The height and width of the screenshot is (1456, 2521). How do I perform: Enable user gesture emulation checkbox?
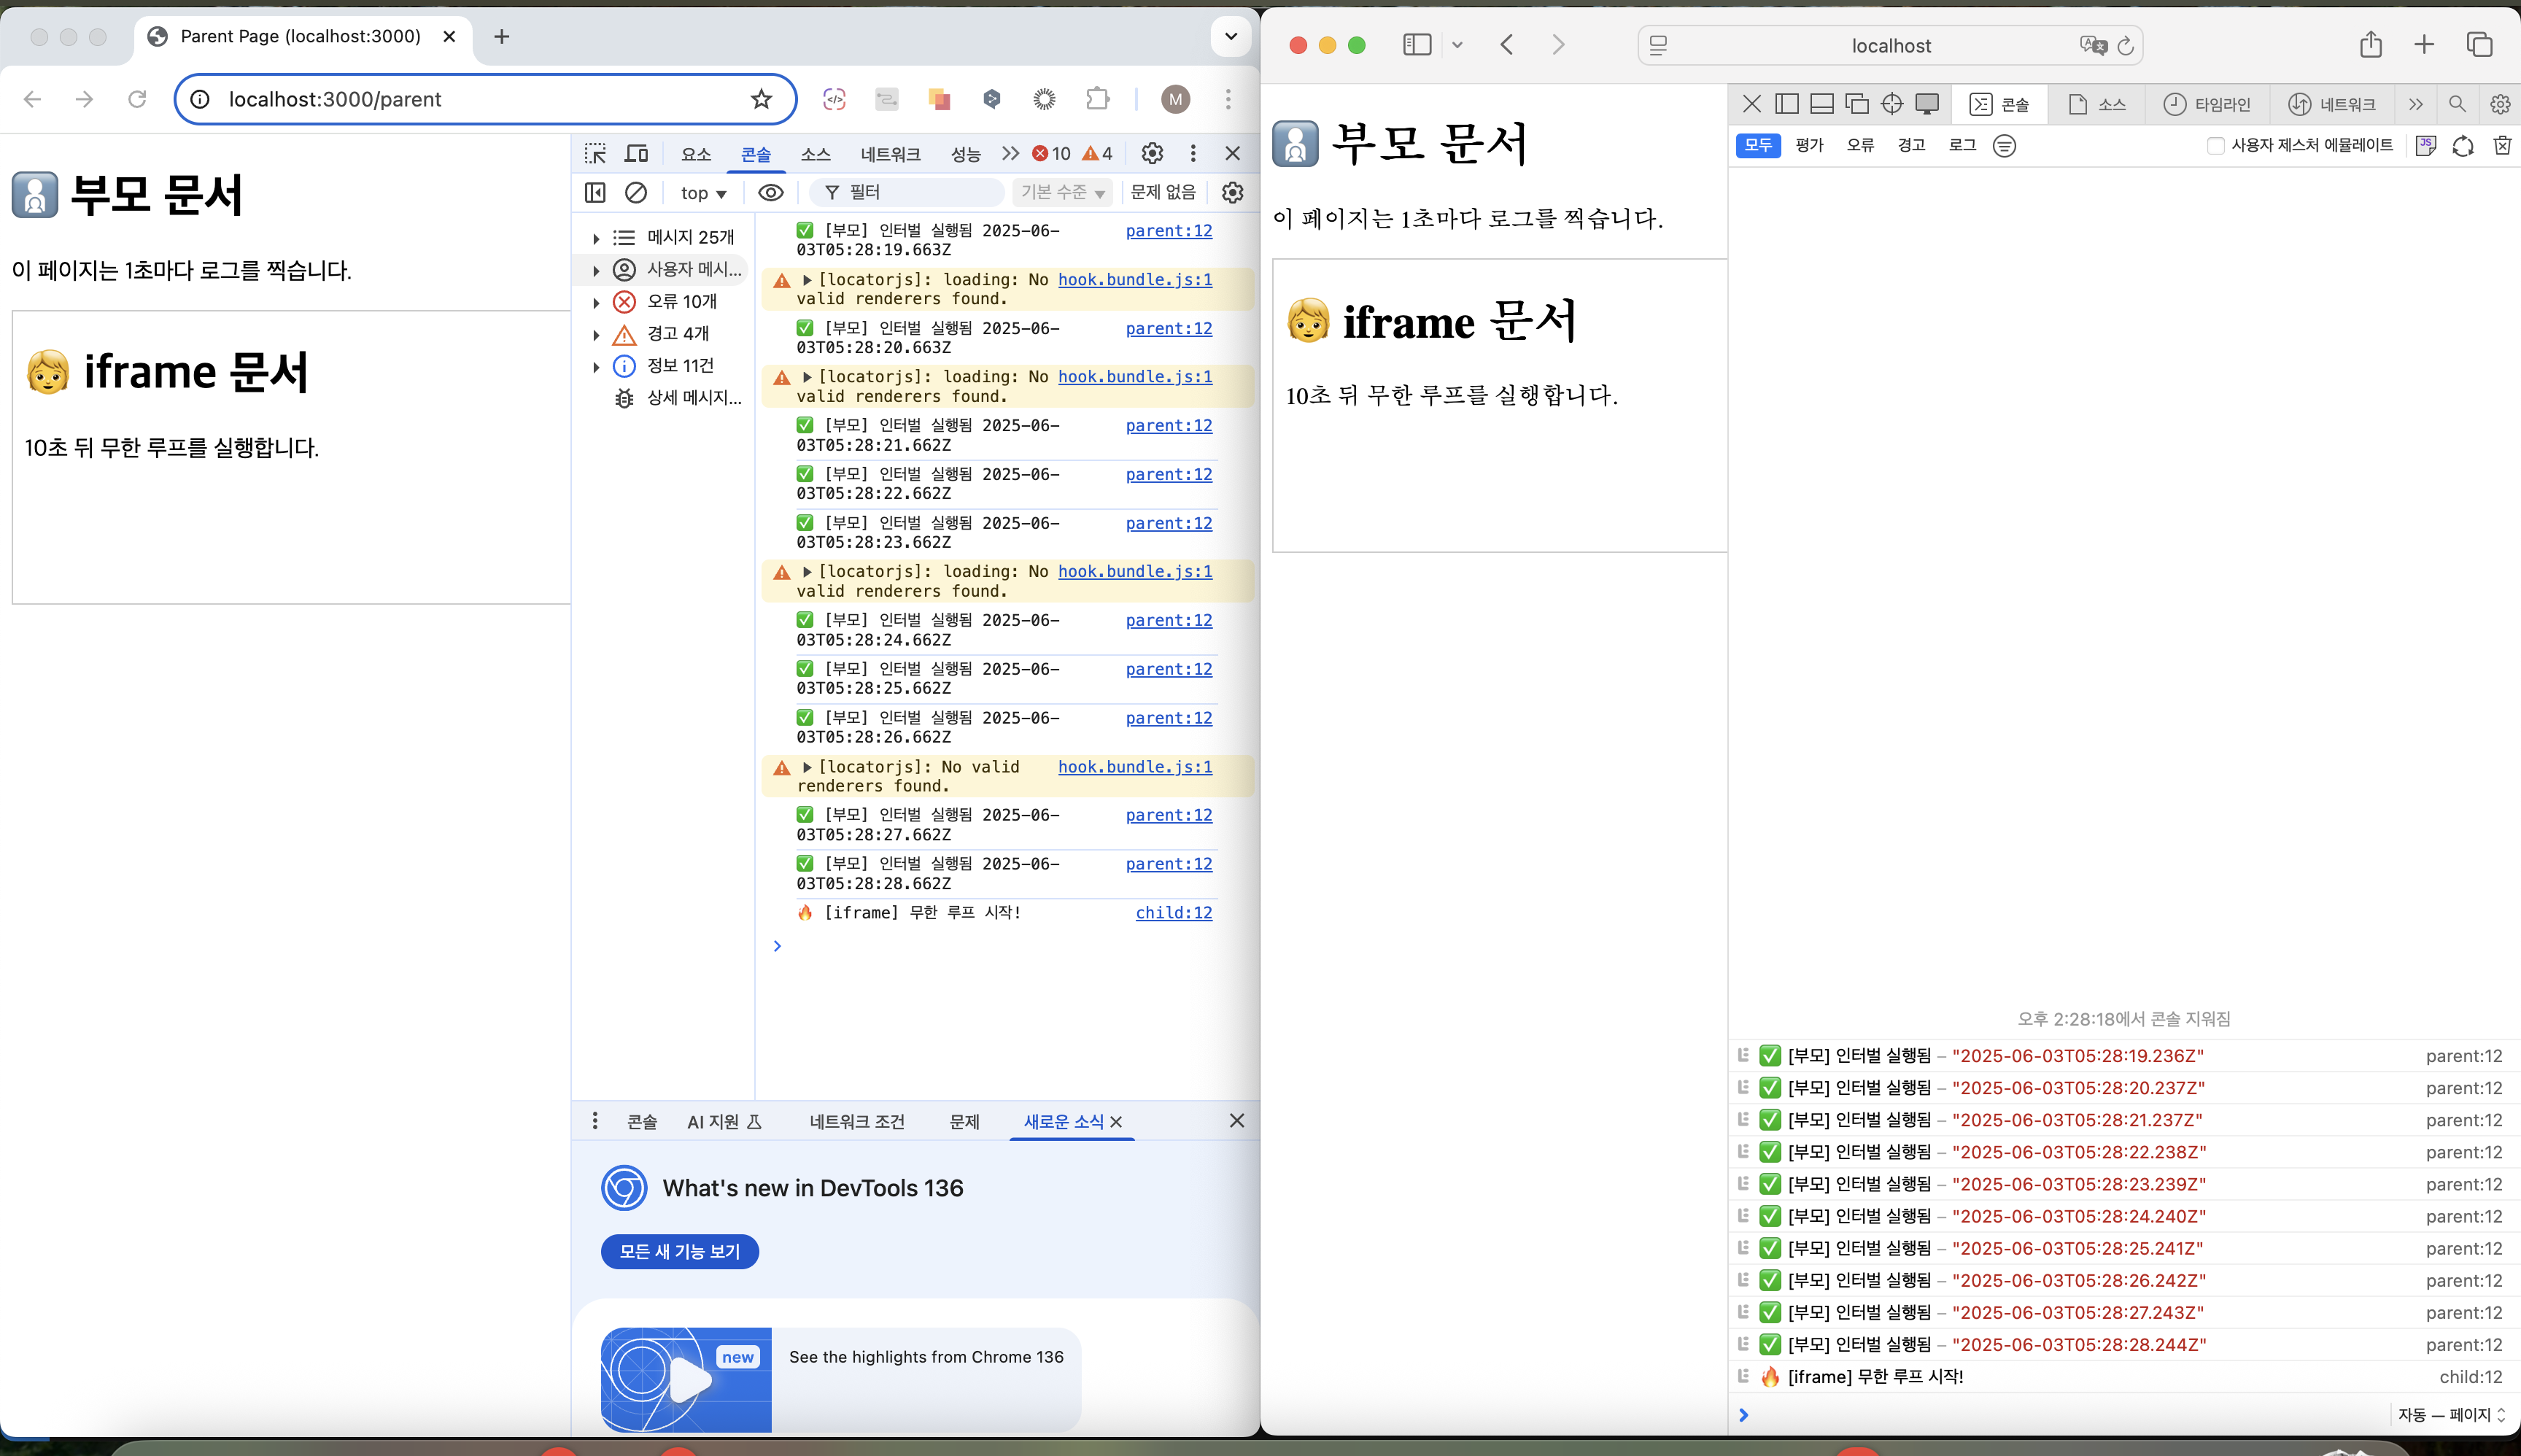[x=2215, y=146]
